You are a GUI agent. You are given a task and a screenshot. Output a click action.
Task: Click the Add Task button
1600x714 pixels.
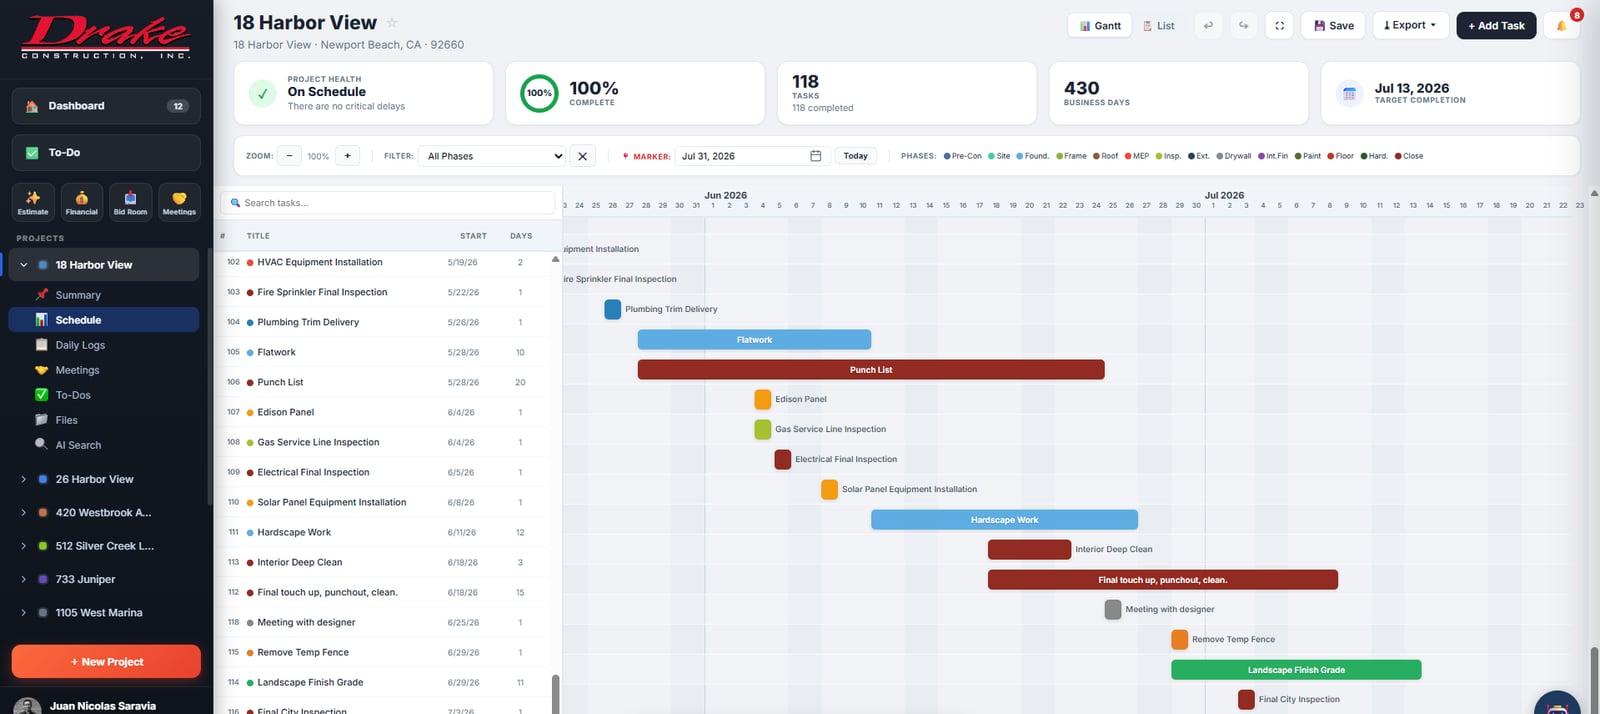(1496, 26)
